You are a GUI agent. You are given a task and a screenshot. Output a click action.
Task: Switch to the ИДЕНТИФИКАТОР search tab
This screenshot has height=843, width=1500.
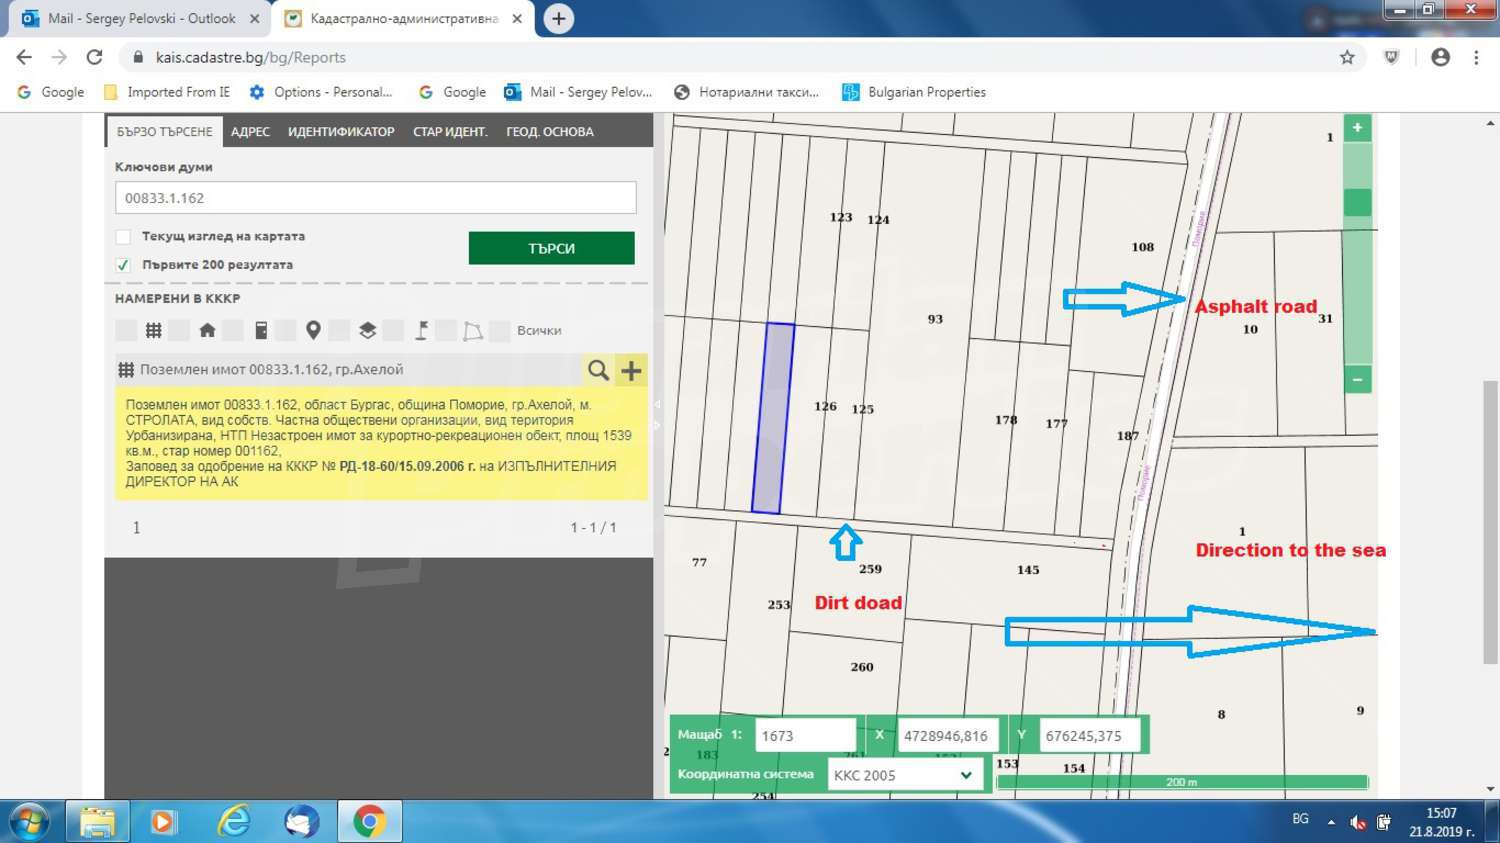(x=341, y=132)
